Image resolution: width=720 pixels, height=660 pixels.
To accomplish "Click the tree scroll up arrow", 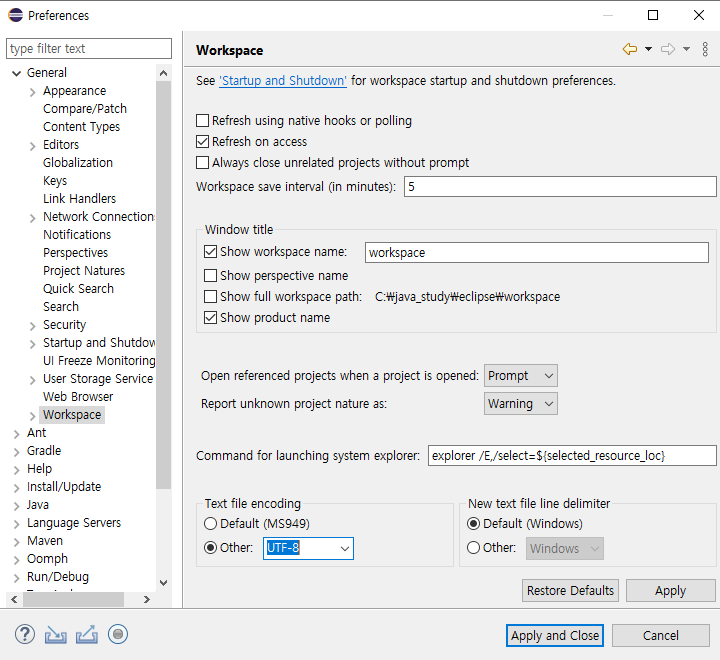I will pos(163,73).
